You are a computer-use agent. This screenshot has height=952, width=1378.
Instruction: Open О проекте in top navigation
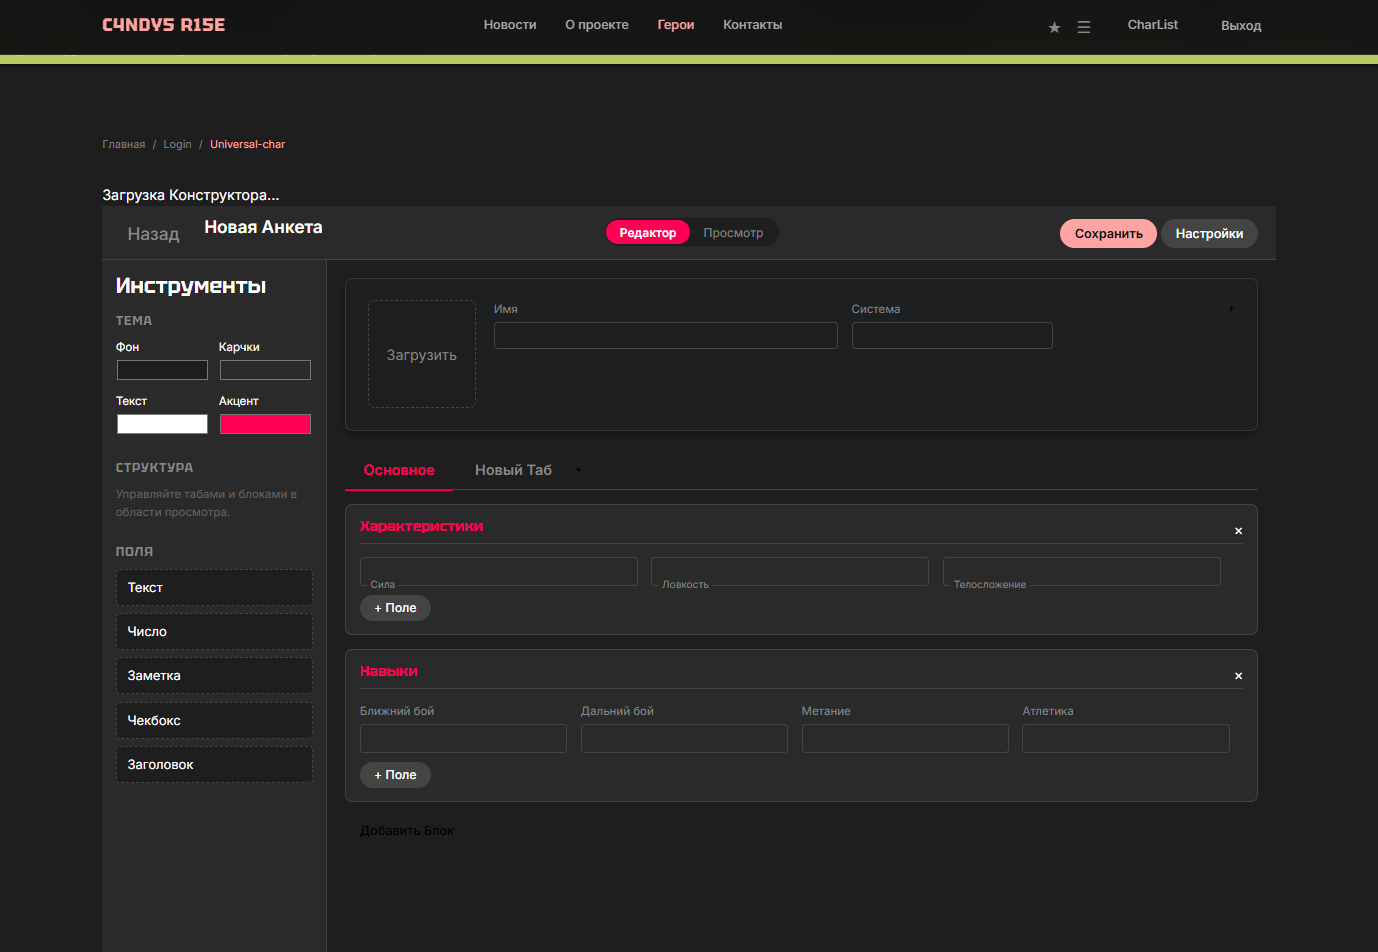tap(597, 25)
